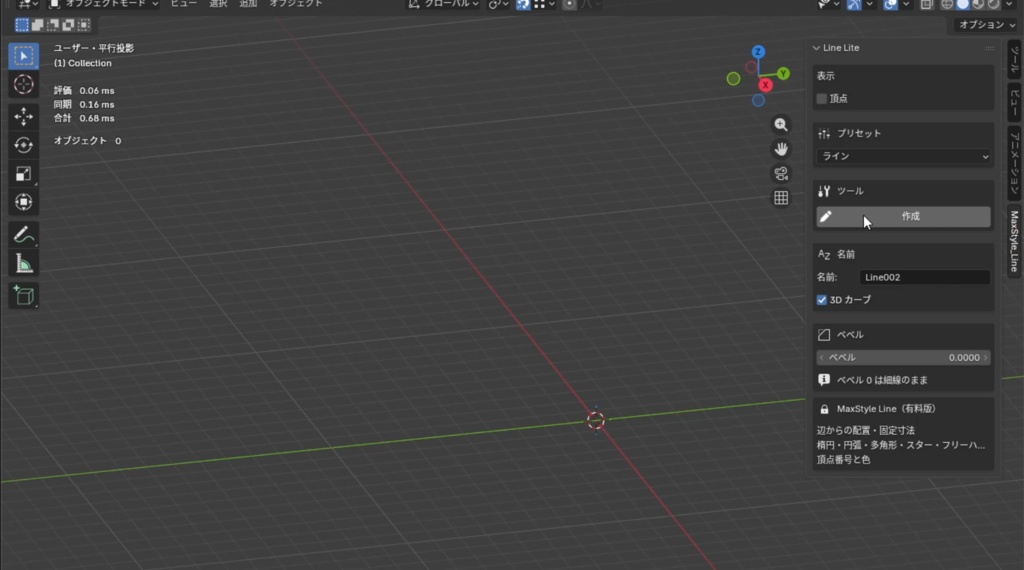The image size is (1024, 570).
Task: Open the viewport shading options dropdown
Action: pos(1010,4)
